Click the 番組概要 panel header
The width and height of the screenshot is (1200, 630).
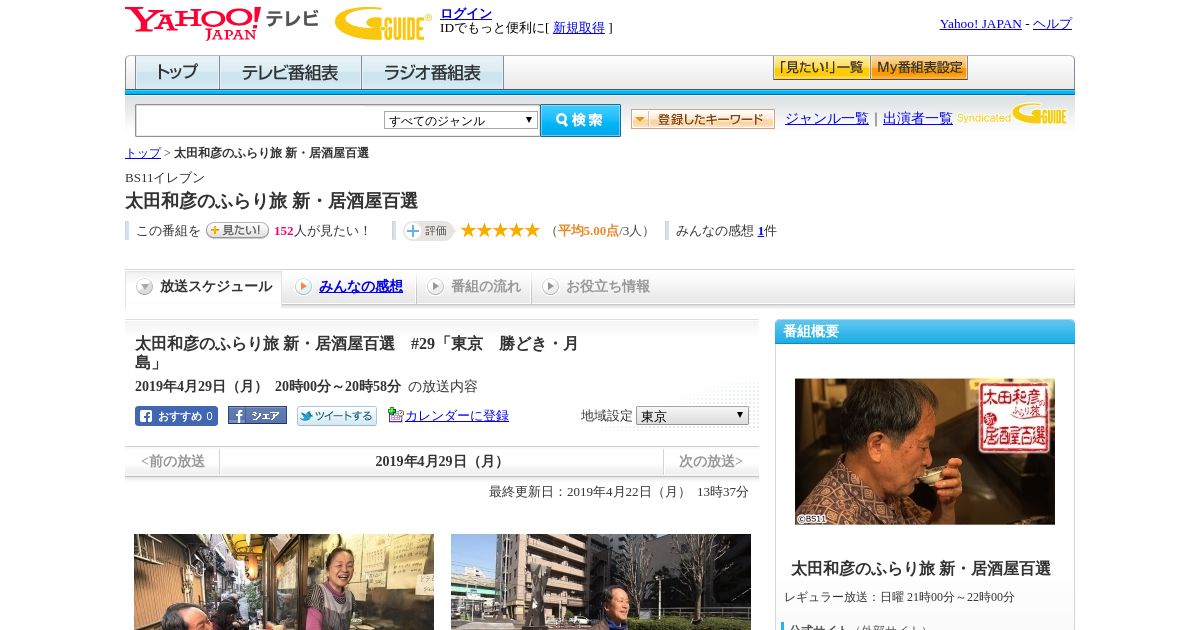click(925, 331)
